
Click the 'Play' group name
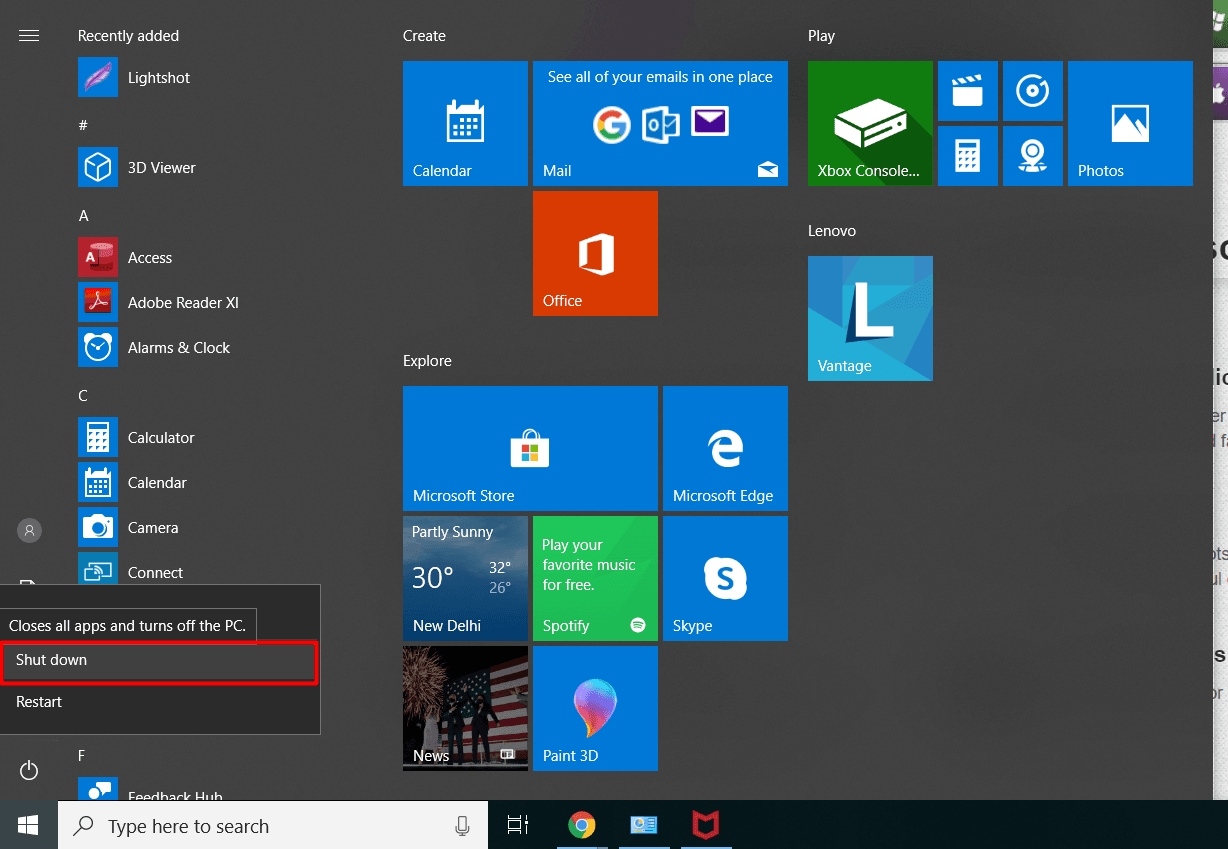pos(821,36)
